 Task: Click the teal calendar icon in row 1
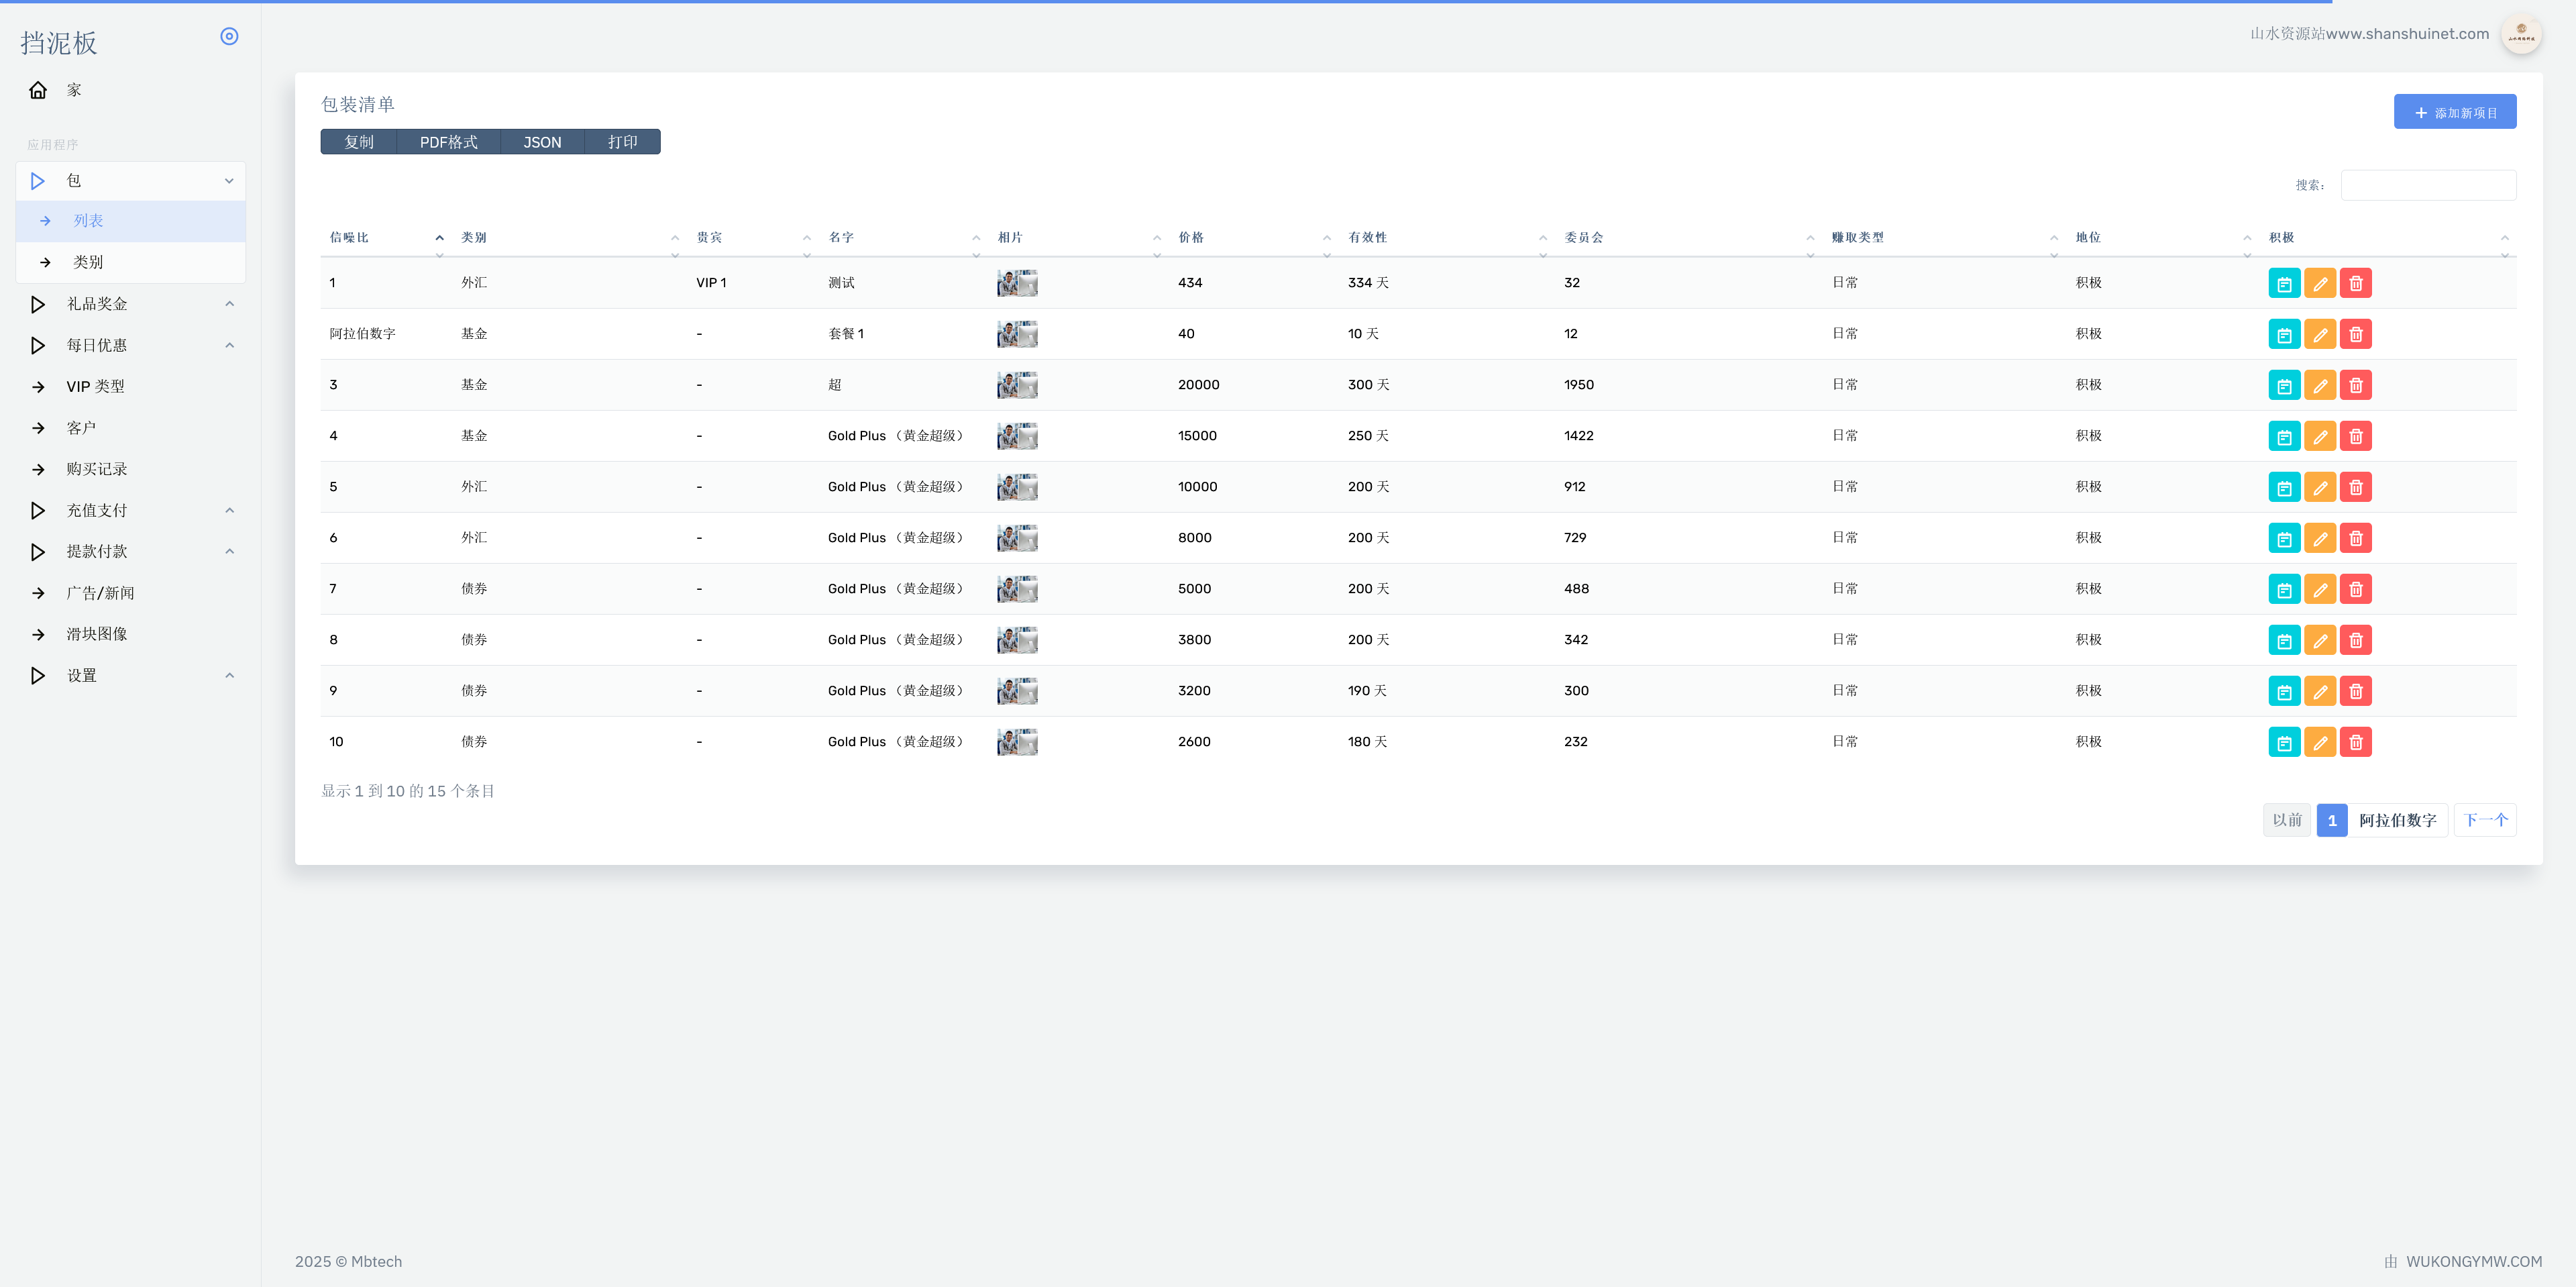coord(2284,283)
